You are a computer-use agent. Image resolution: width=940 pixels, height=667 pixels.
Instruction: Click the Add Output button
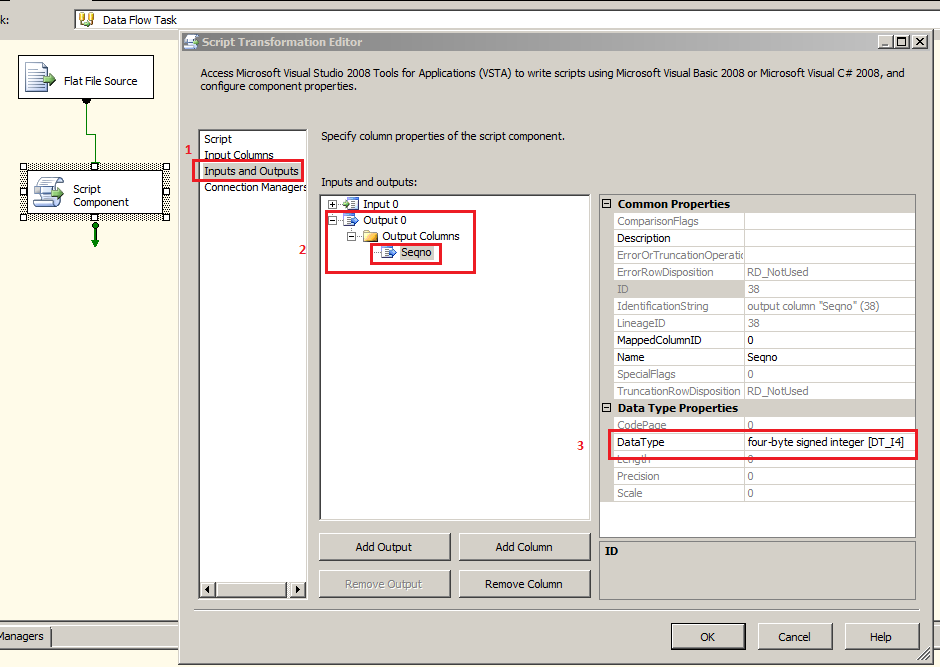tap(384, 546)
